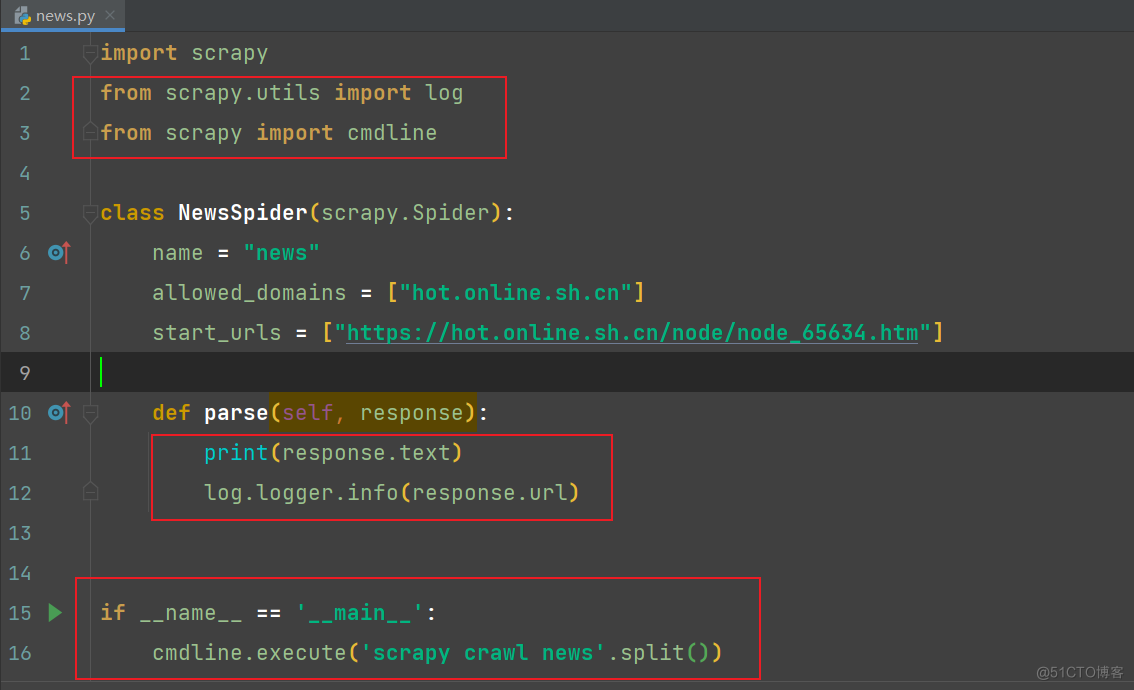The image size is (1134, 690).
Task: Click 'log' in the scrapy.utils import line
Action: [x=443, y=93]
